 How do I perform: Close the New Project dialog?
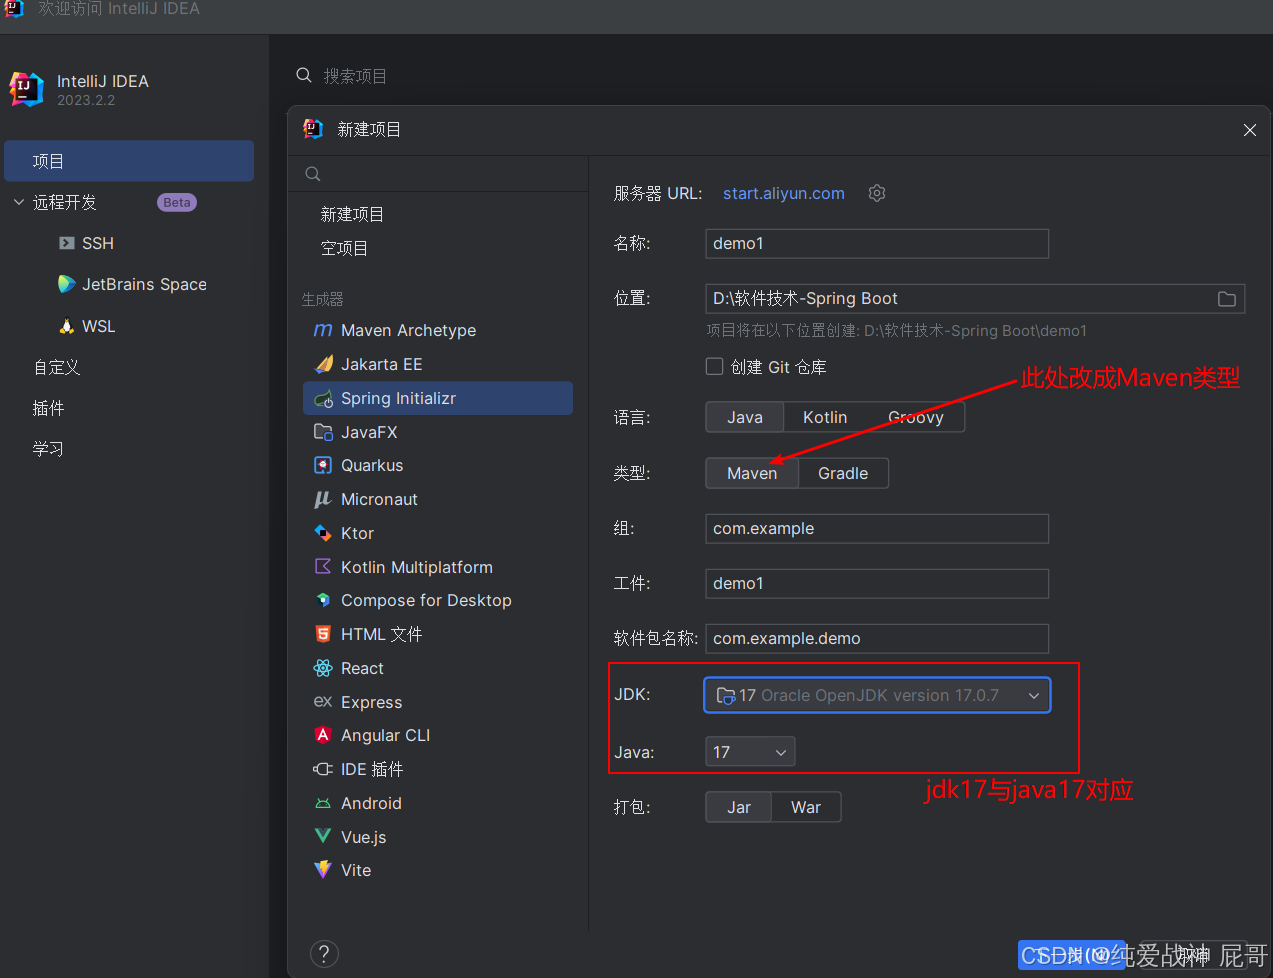(x=1250, y=130)
